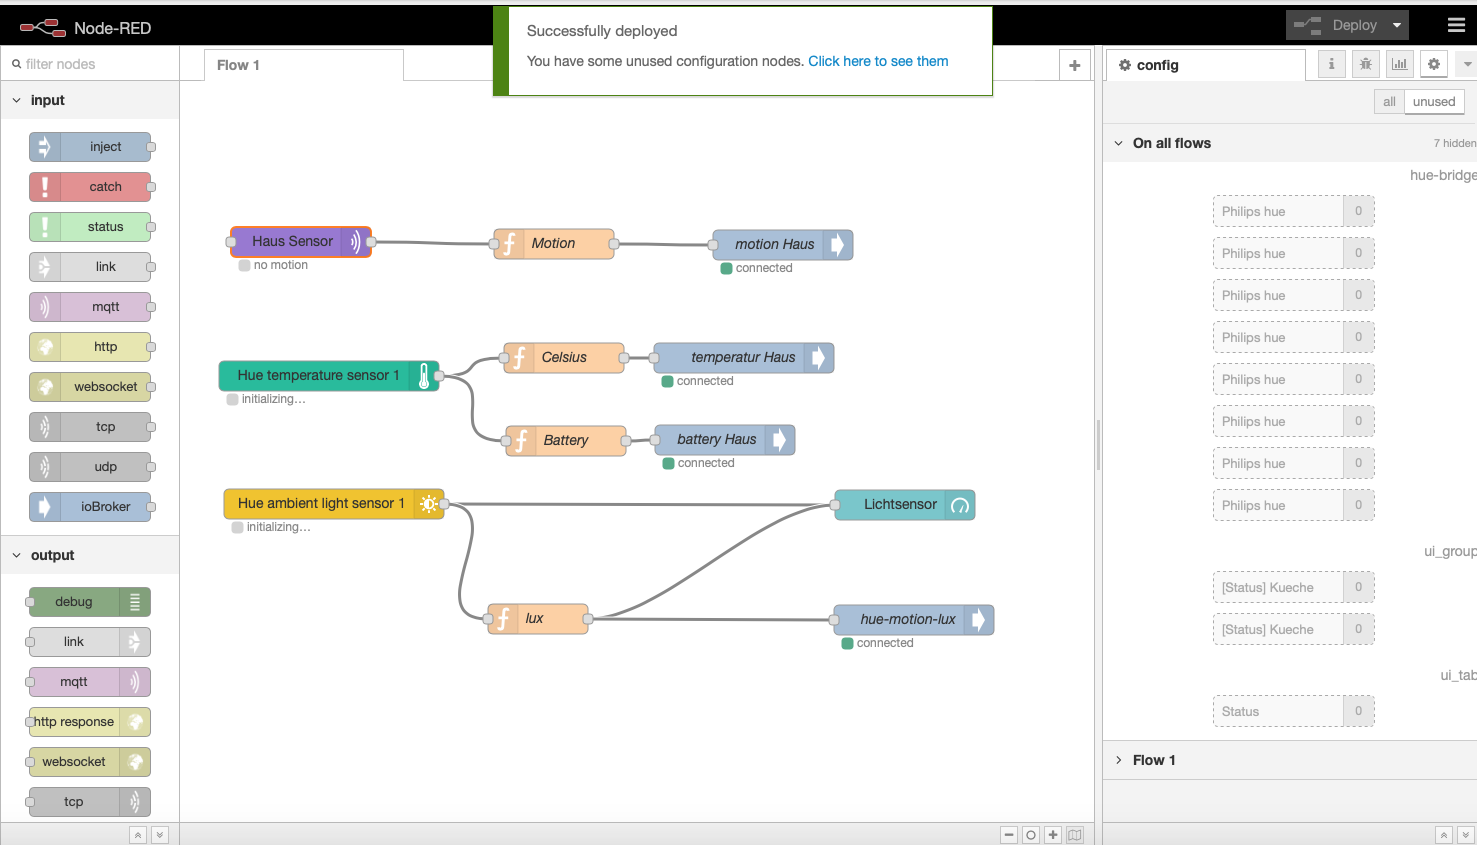This screenshot has width=1477, height=845.
Task: Select the output tcp palette node
Action: pyautogui.click(x=90, y=802)
